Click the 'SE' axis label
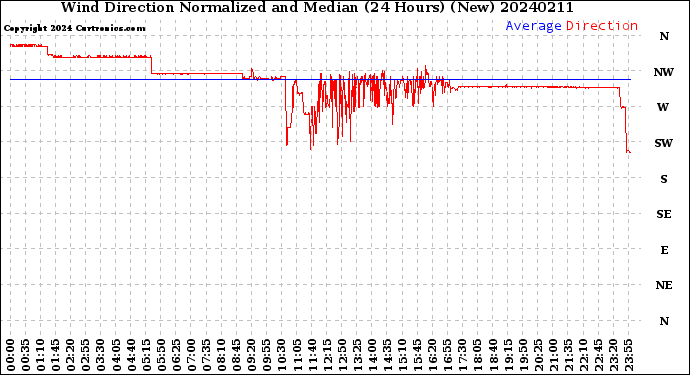Screen dimensions: 690x375 [664, 214]
